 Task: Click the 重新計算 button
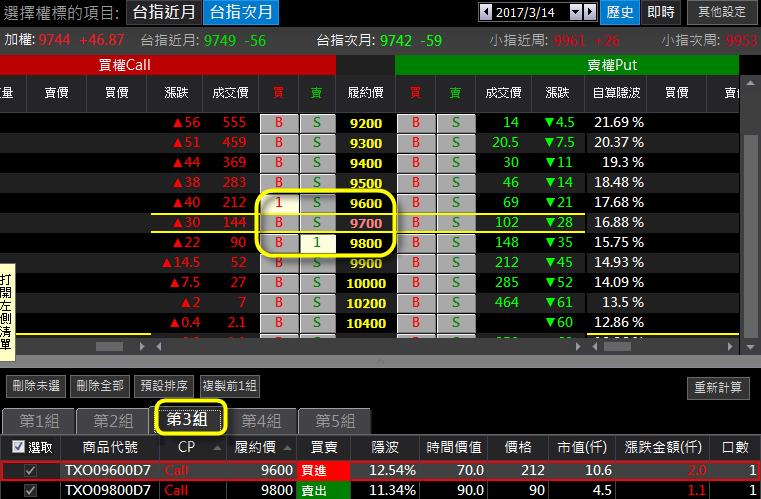pos(718,387)
